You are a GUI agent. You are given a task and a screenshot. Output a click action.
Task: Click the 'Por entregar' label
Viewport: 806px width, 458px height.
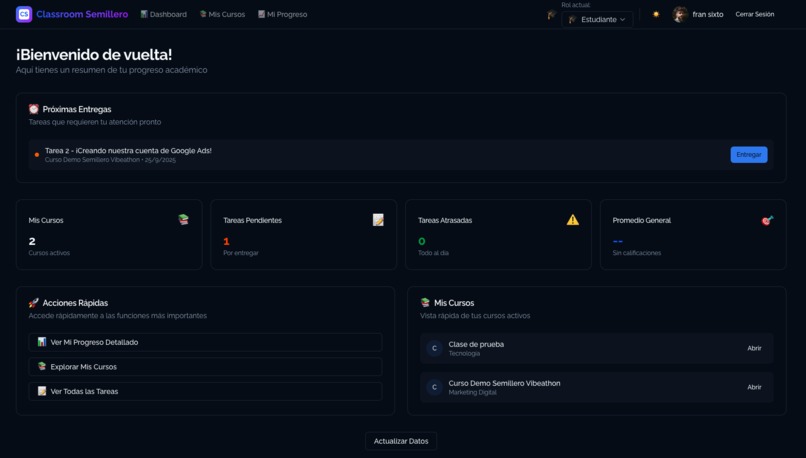click(241, 253)
